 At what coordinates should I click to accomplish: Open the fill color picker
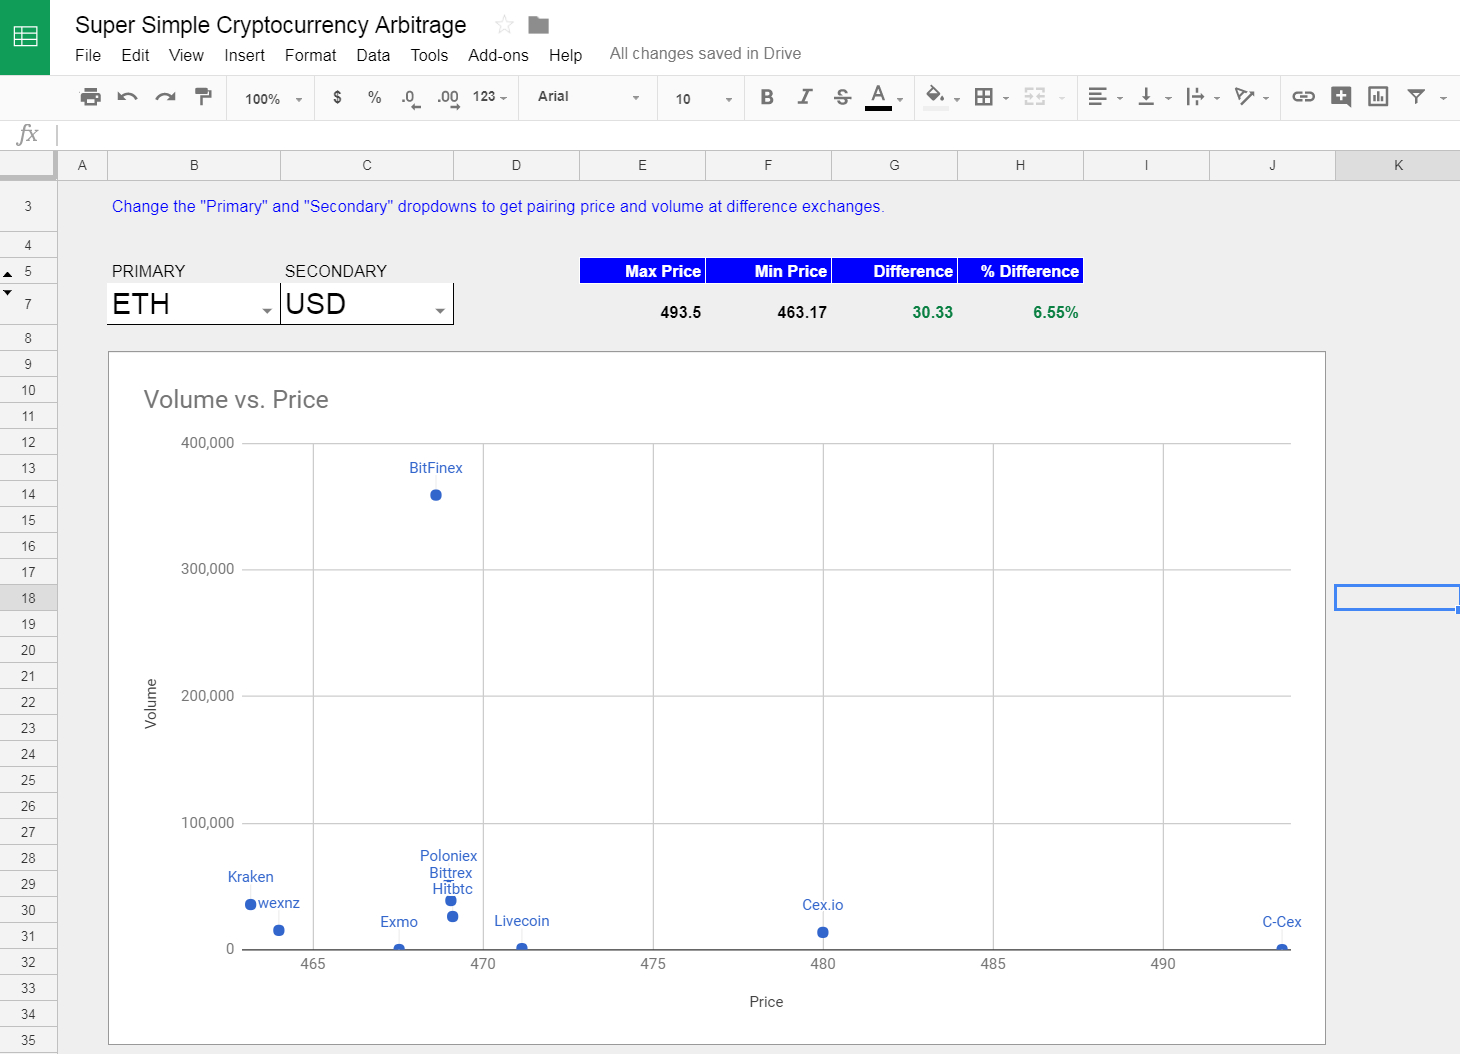pos(936,97)
